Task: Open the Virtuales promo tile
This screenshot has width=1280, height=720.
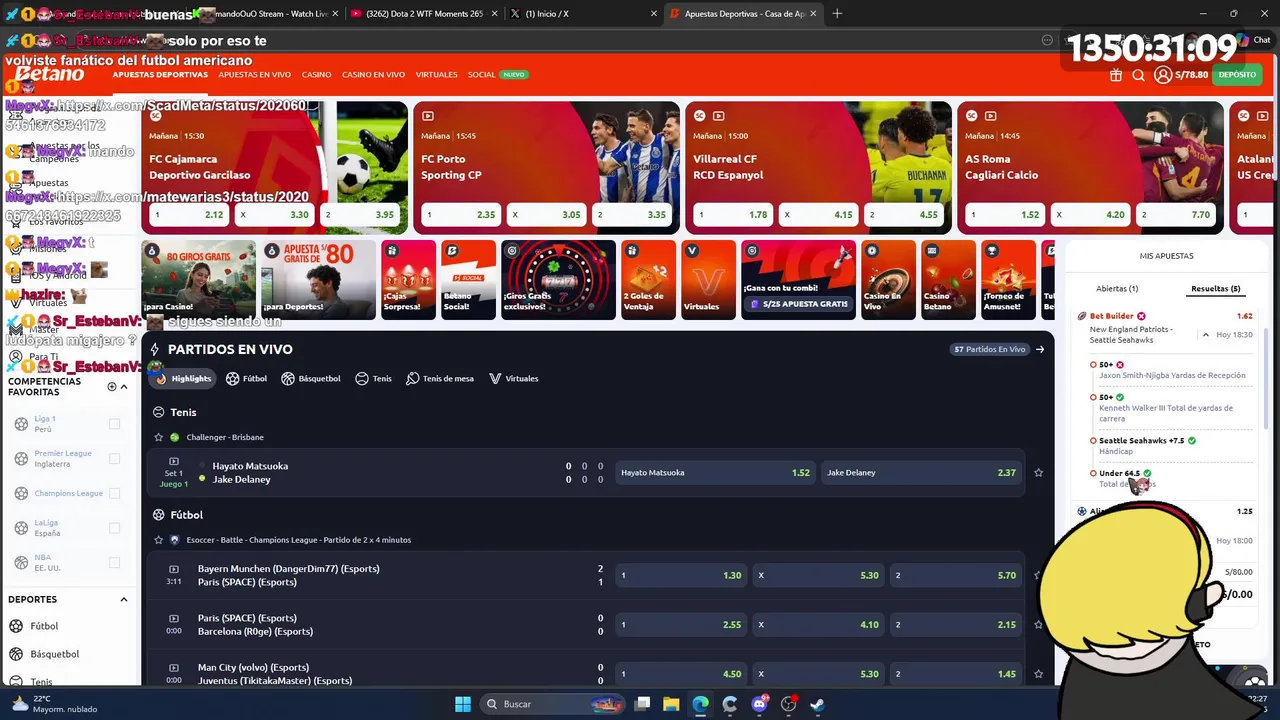Action: click(x=708, y=280)
